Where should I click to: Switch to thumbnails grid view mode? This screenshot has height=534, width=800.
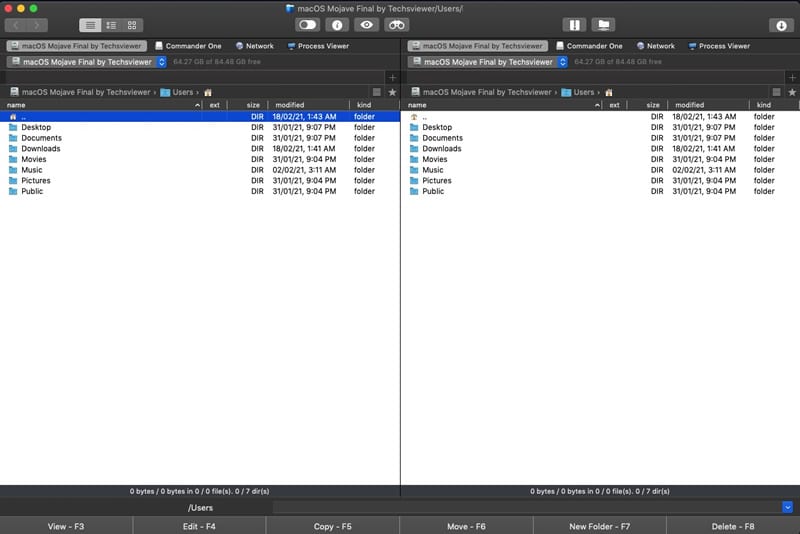(x=132, y=25)
